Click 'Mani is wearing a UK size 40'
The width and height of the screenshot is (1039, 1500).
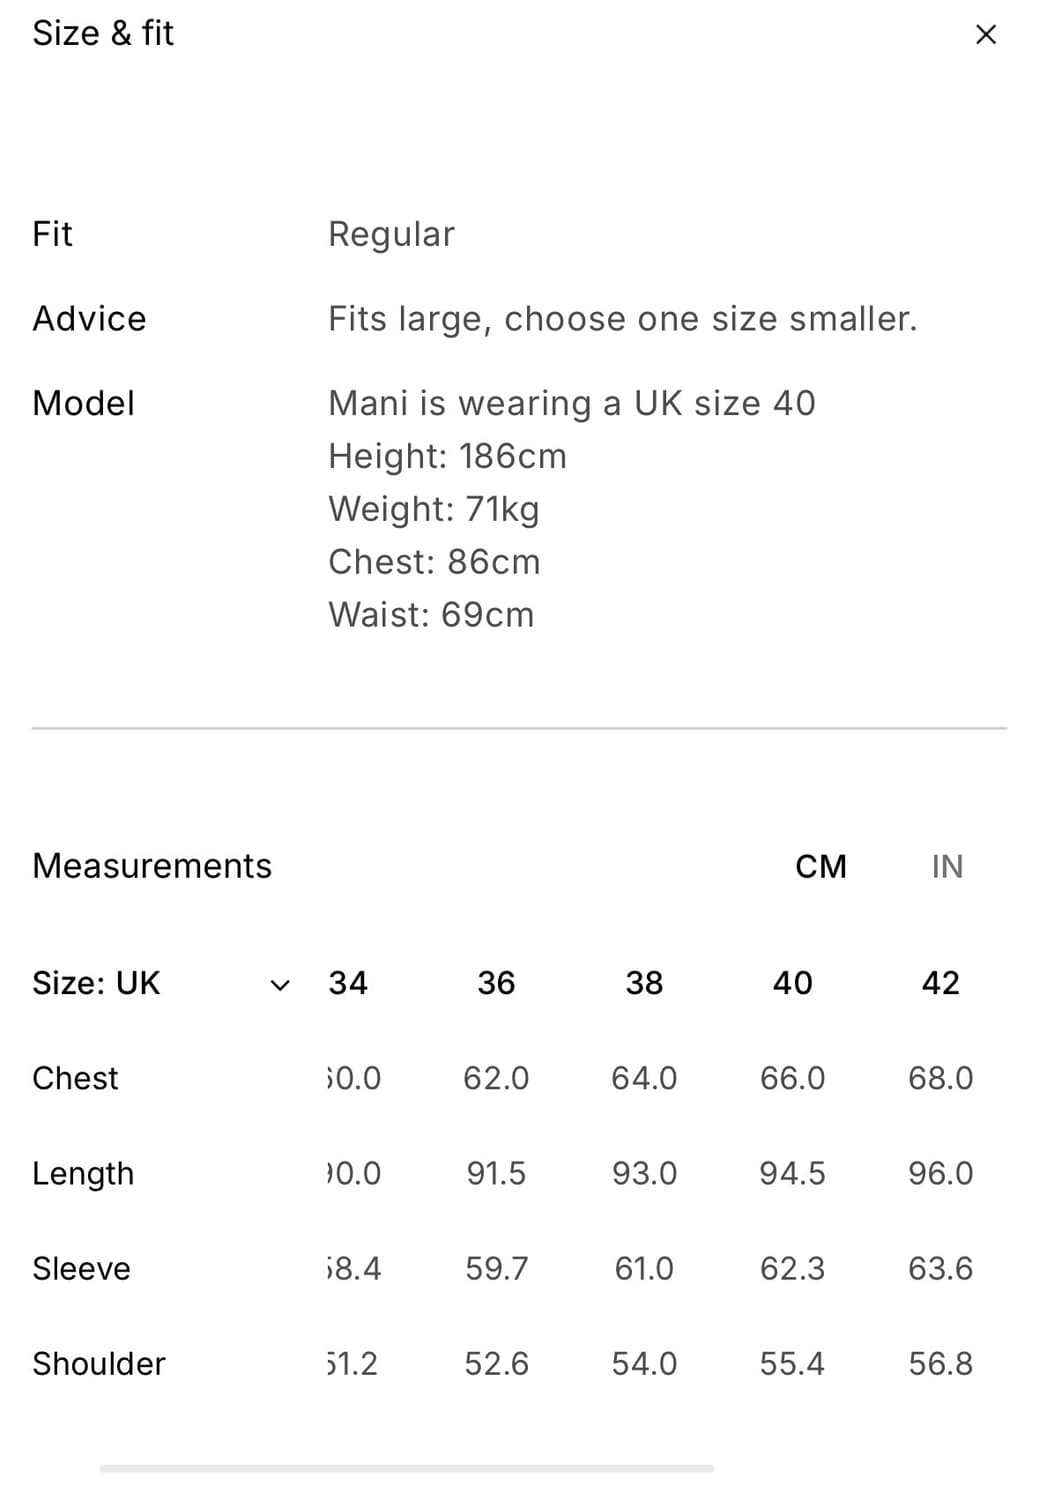[x=572, y=403]
